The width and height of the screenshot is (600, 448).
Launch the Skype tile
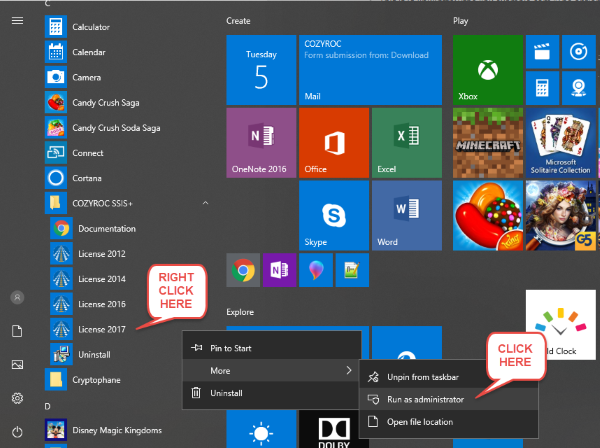334,215
